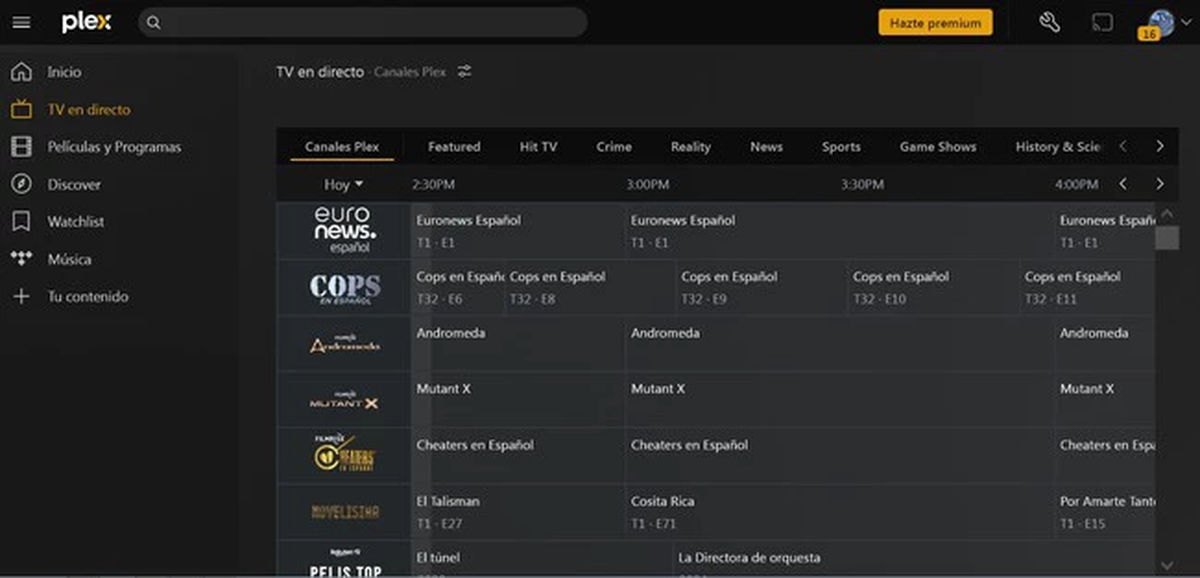
Task: Open settings with the wrench icon
Action: pyautogui.click(x=1048, y=21)
